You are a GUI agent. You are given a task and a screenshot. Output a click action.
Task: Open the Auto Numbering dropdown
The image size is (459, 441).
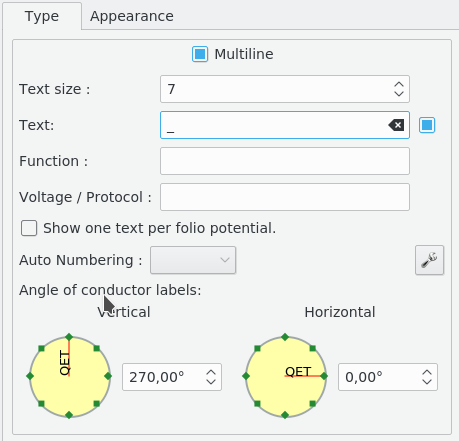tap(193, 260)
